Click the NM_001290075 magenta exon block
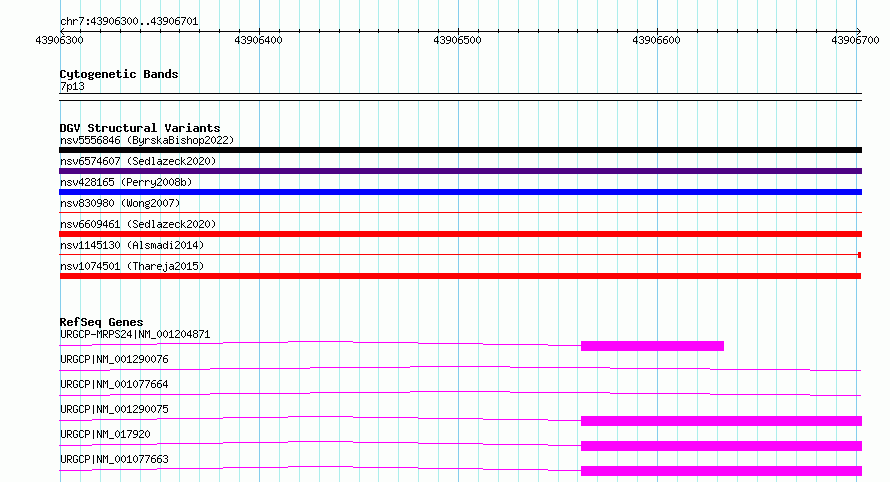The height and width of the screenshot is (482, 890). tap(721, 421)
